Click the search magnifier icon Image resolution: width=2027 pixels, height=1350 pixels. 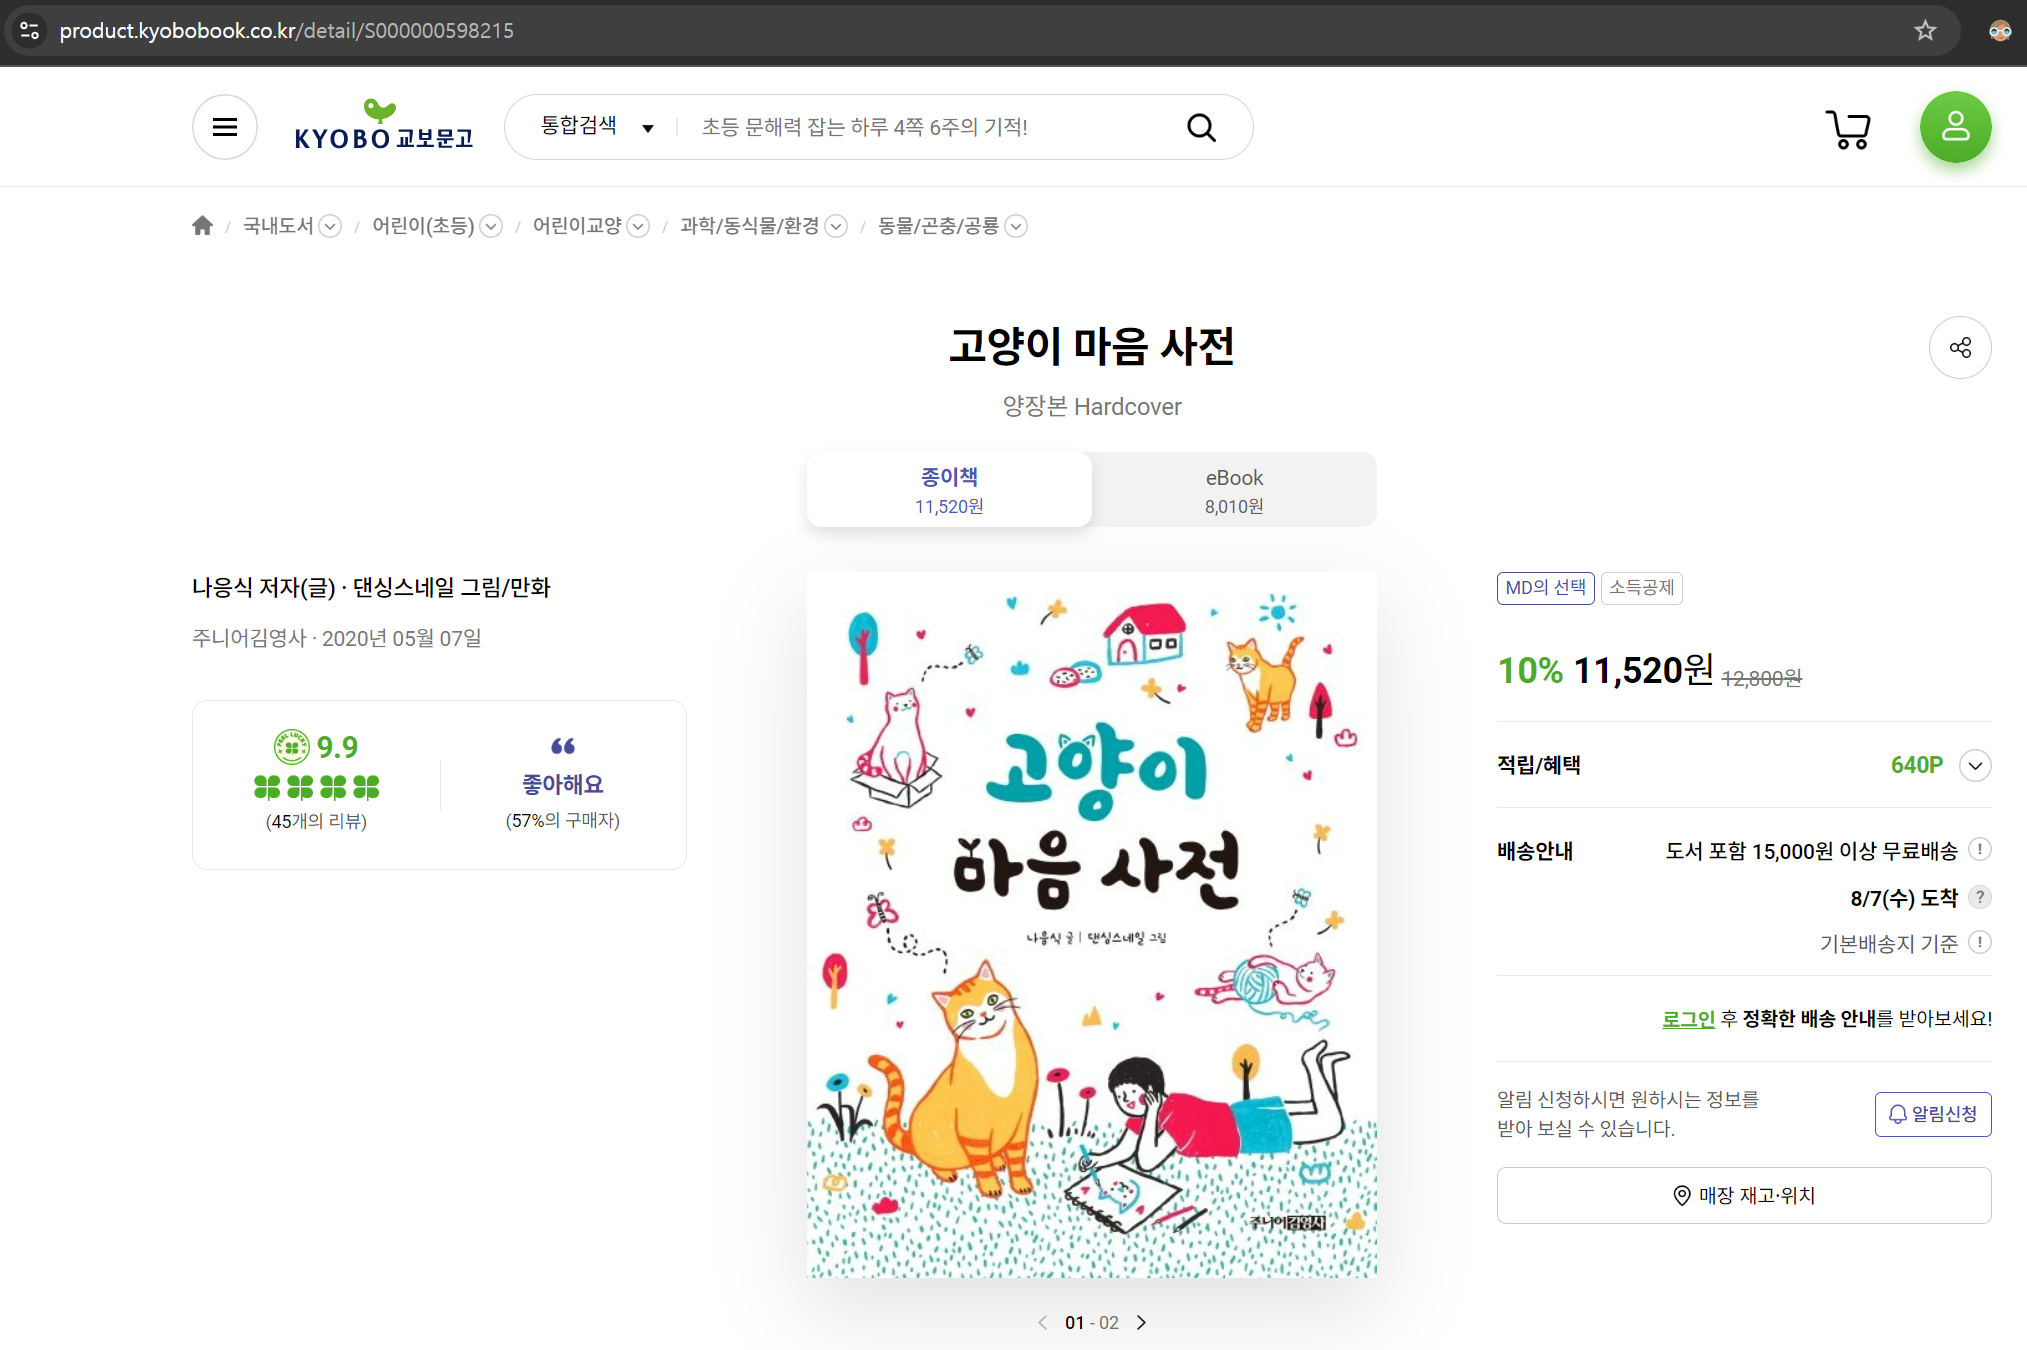pos(1201,127)
